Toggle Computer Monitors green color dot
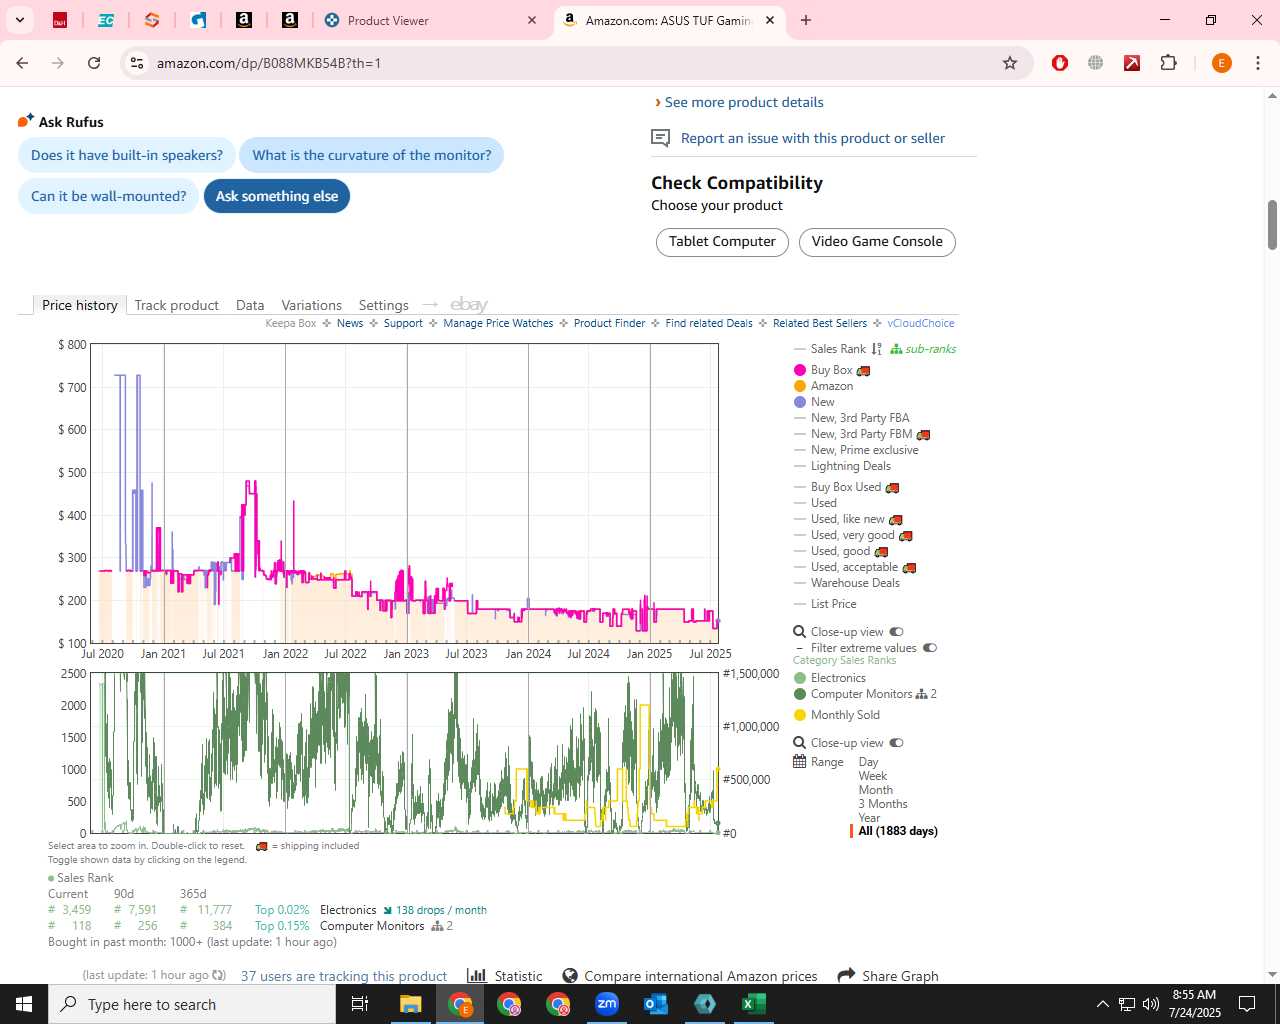 [800, 694]
